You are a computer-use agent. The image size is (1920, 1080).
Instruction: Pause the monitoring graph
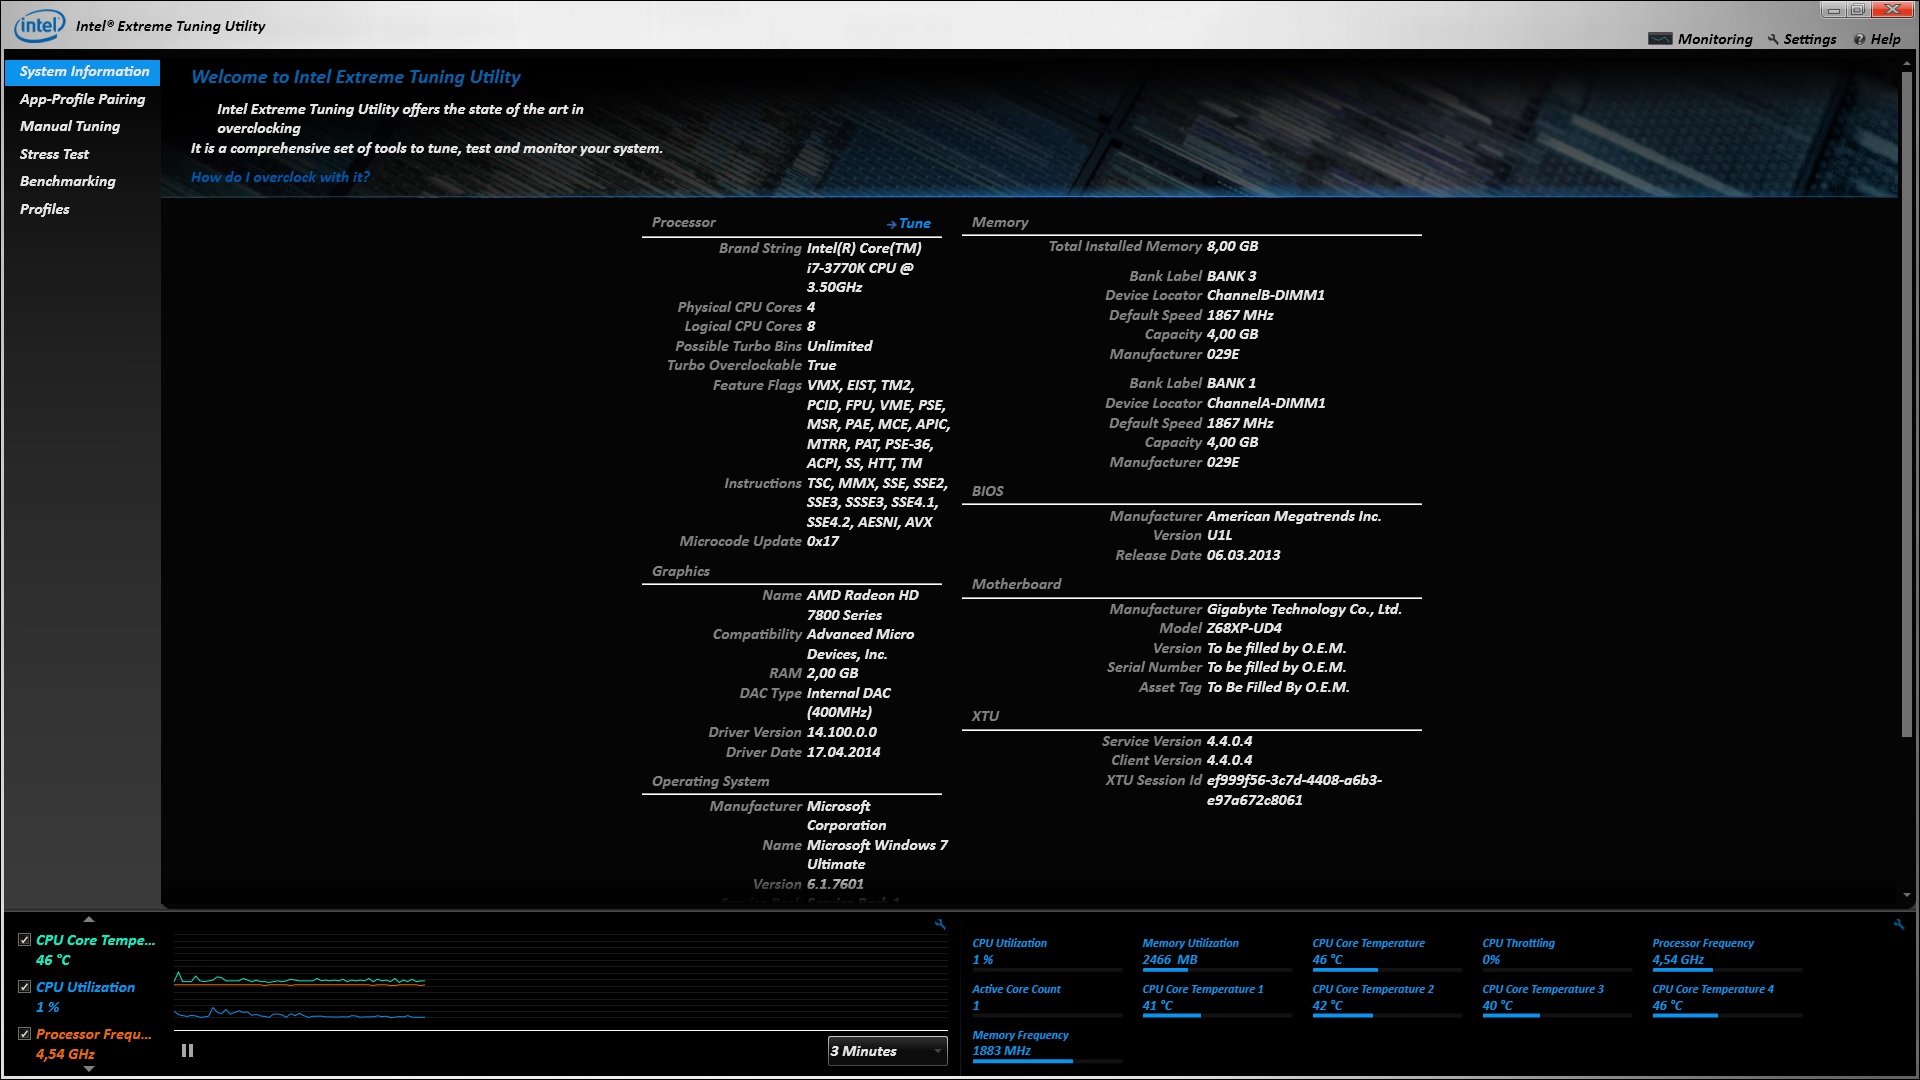pyautogui.click(x=187, y=1051)
